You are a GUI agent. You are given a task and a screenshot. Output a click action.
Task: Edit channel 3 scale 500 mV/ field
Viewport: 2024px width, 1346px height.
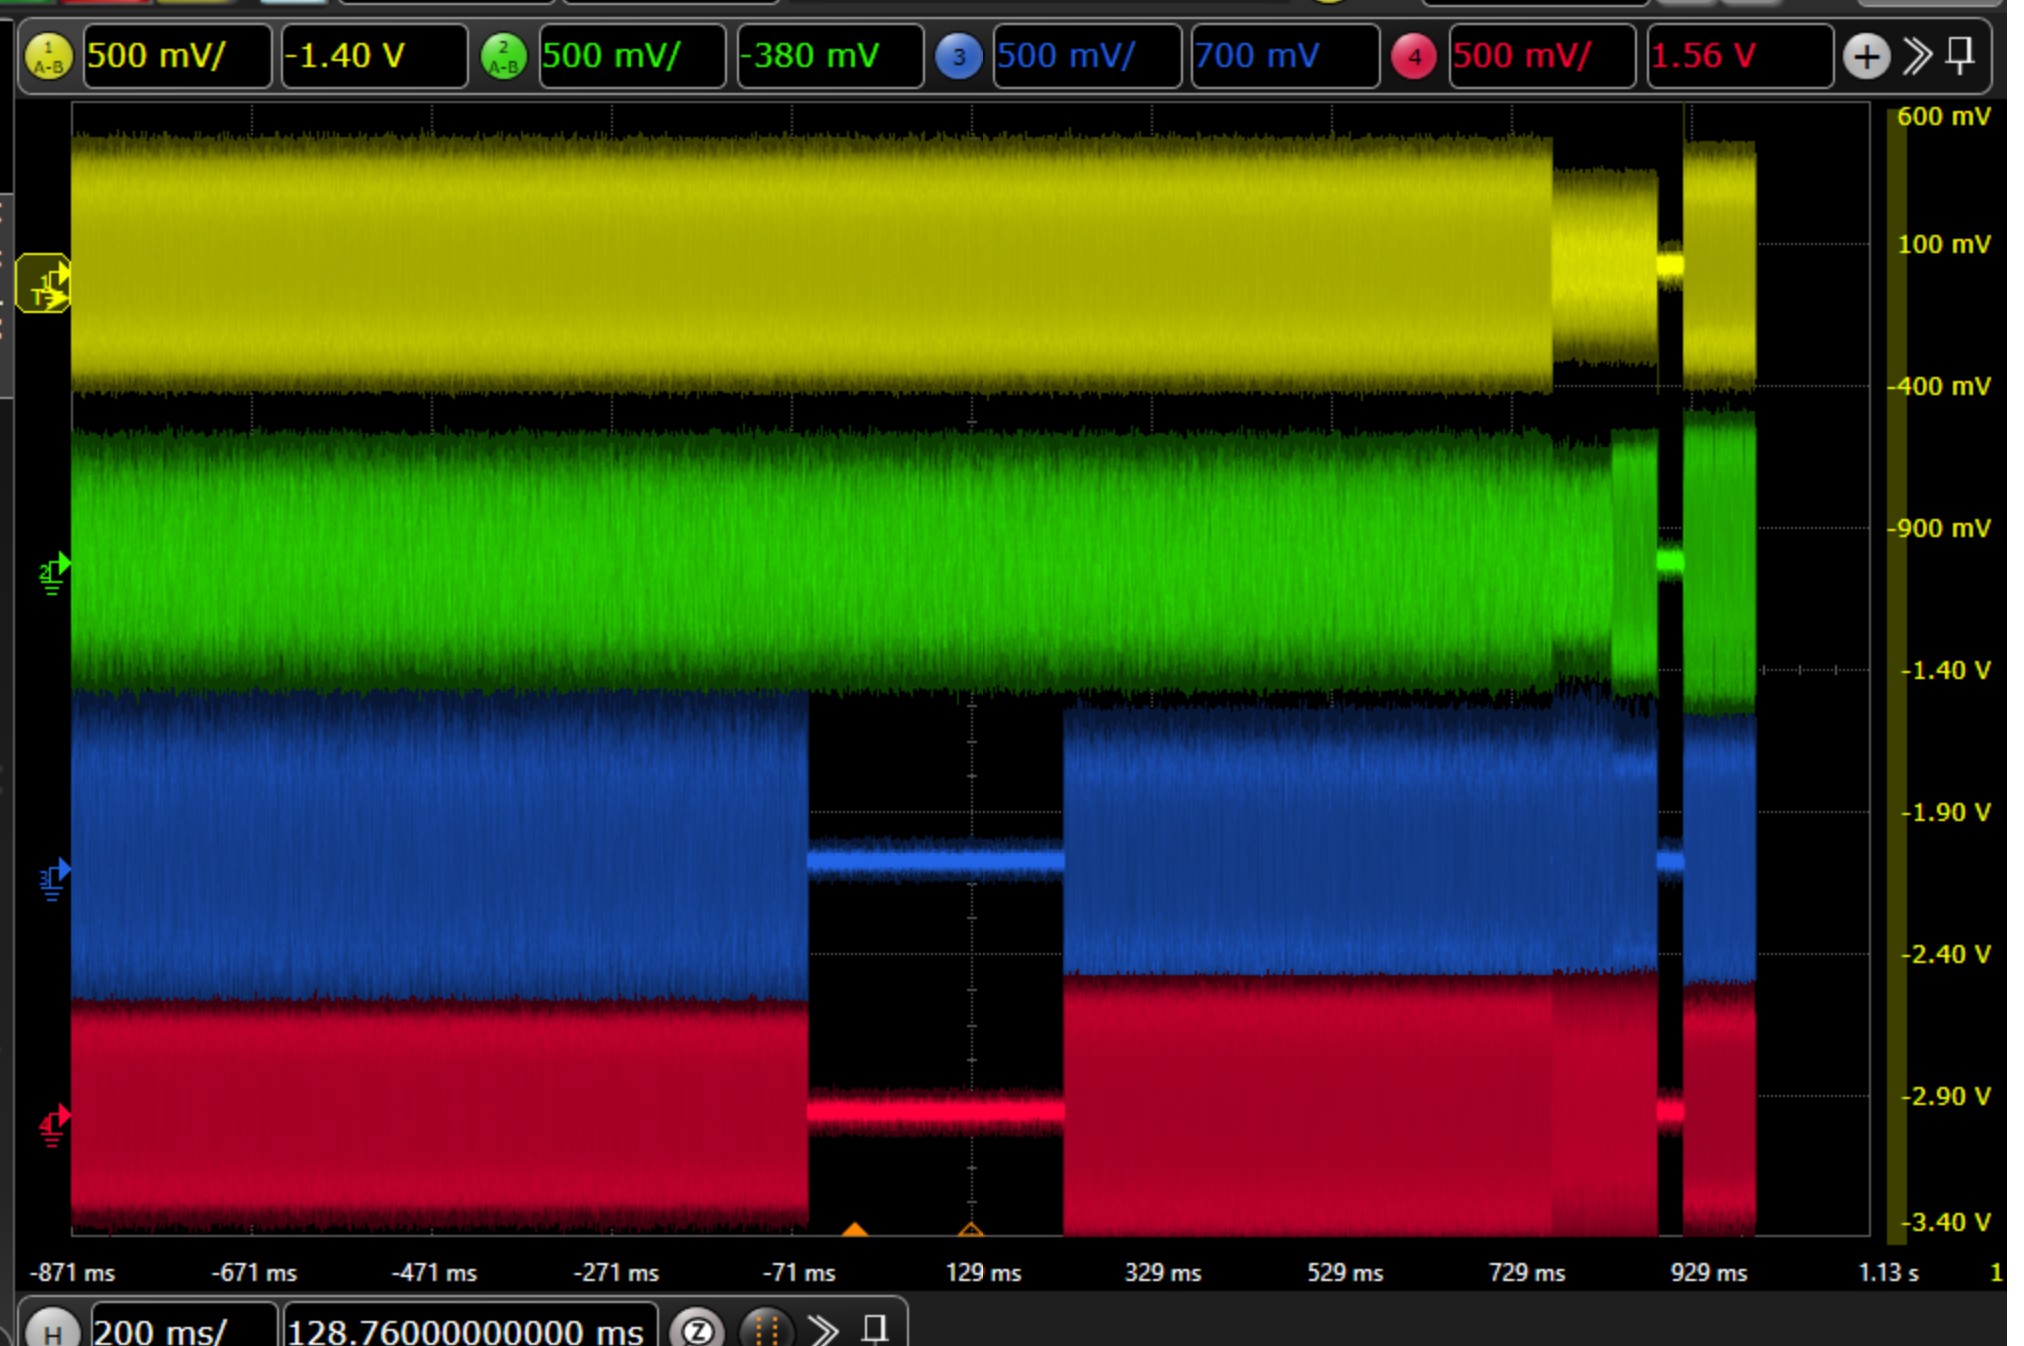(x=1087, y=56)
